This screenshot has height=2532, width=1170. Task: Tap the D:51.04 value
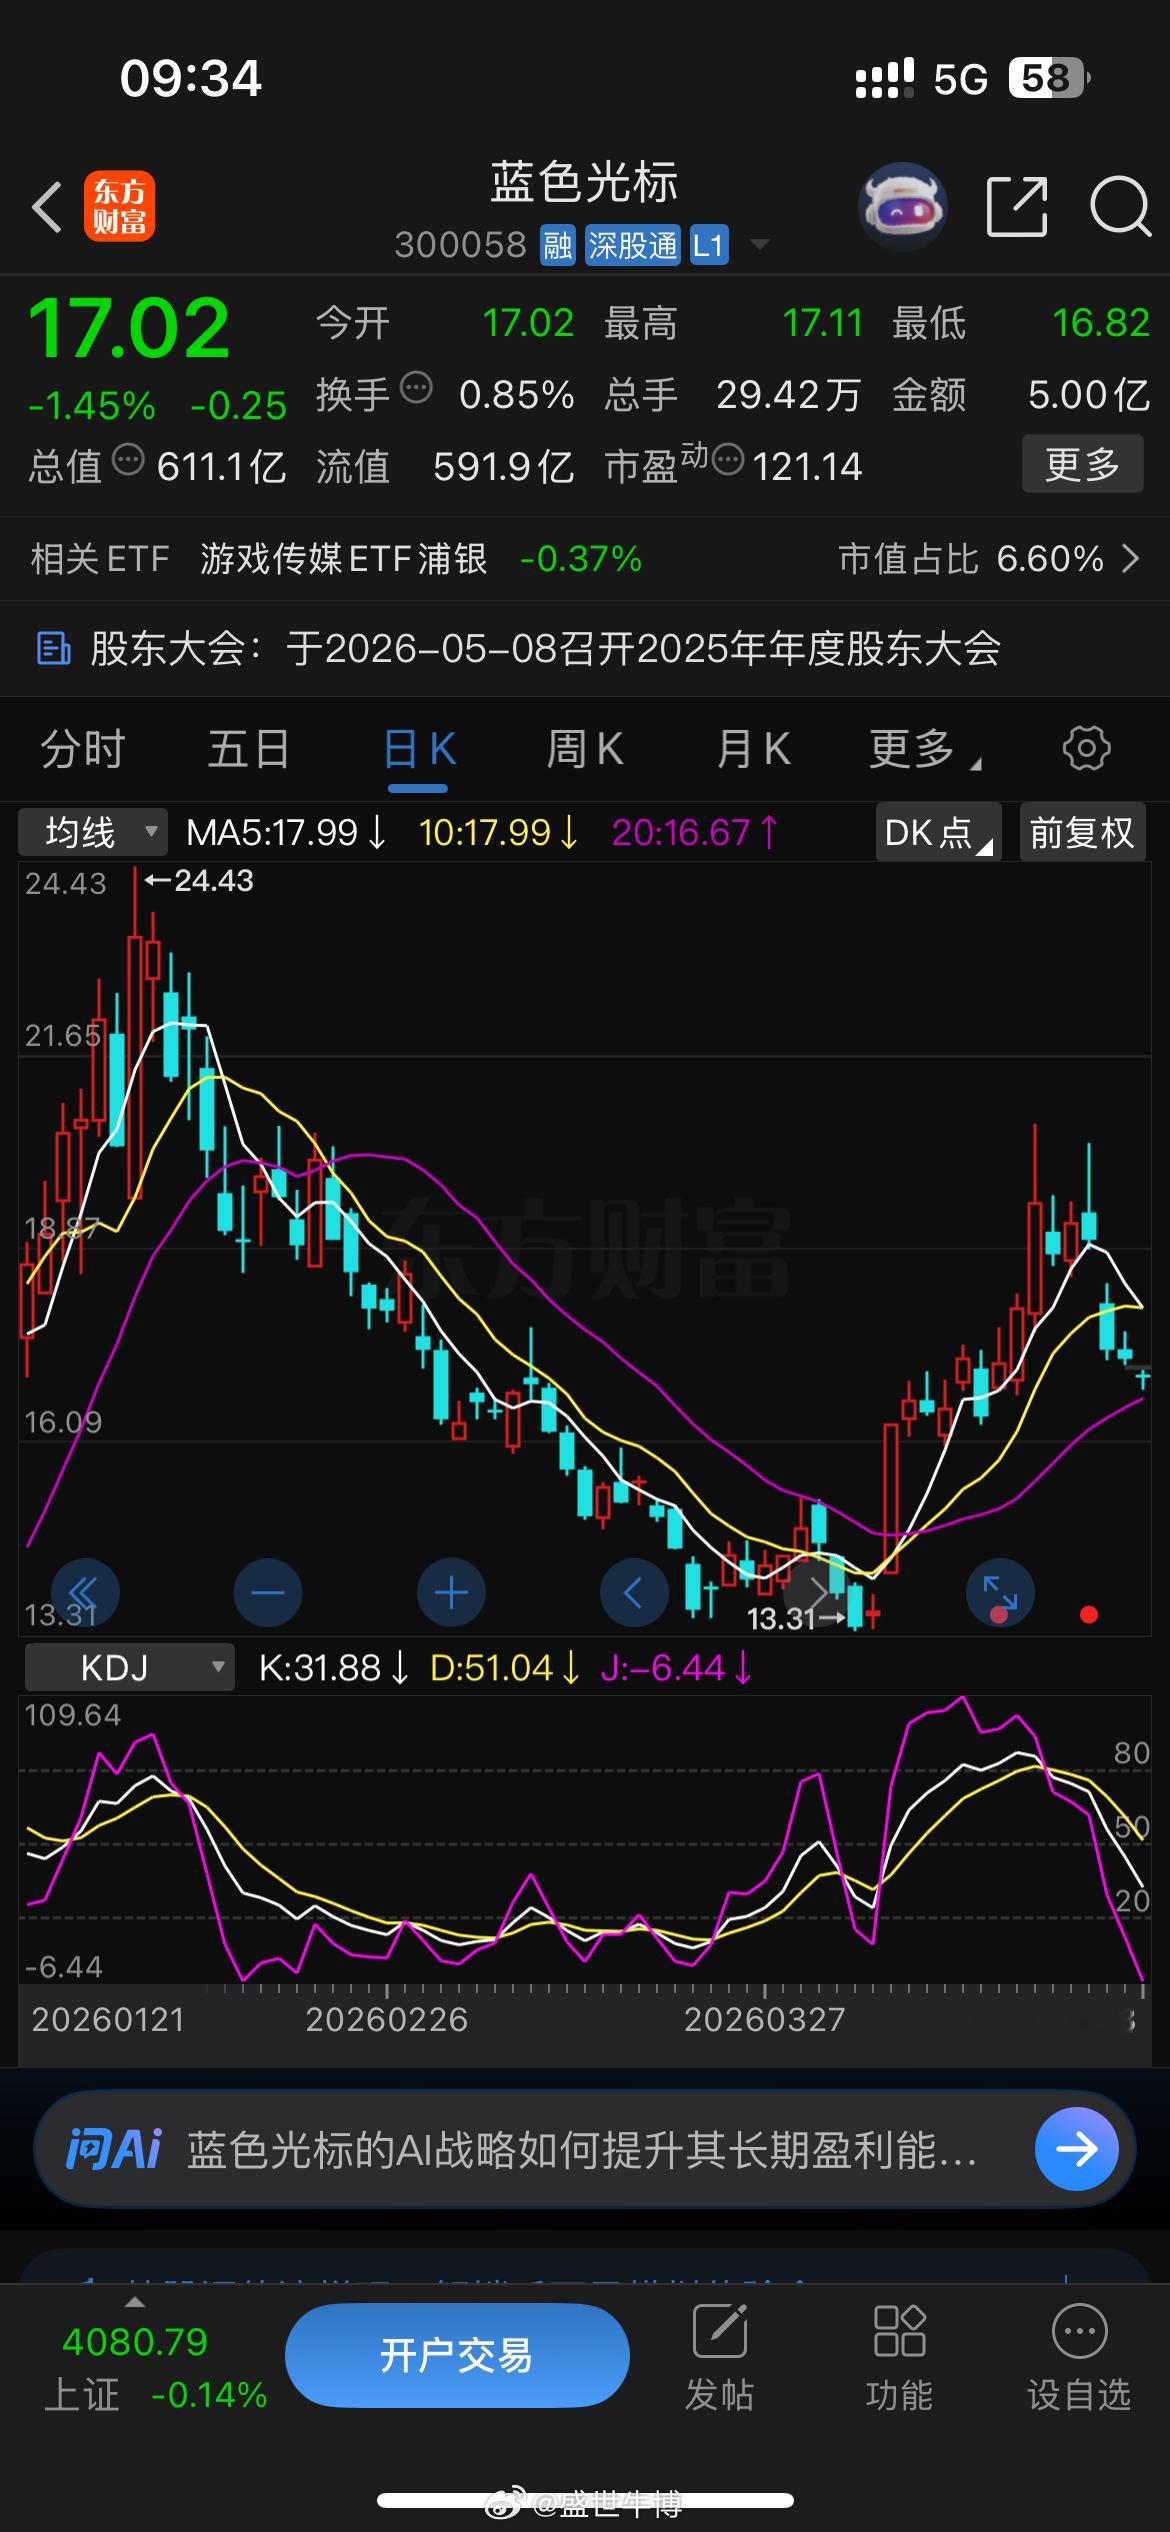(505, 1668)
